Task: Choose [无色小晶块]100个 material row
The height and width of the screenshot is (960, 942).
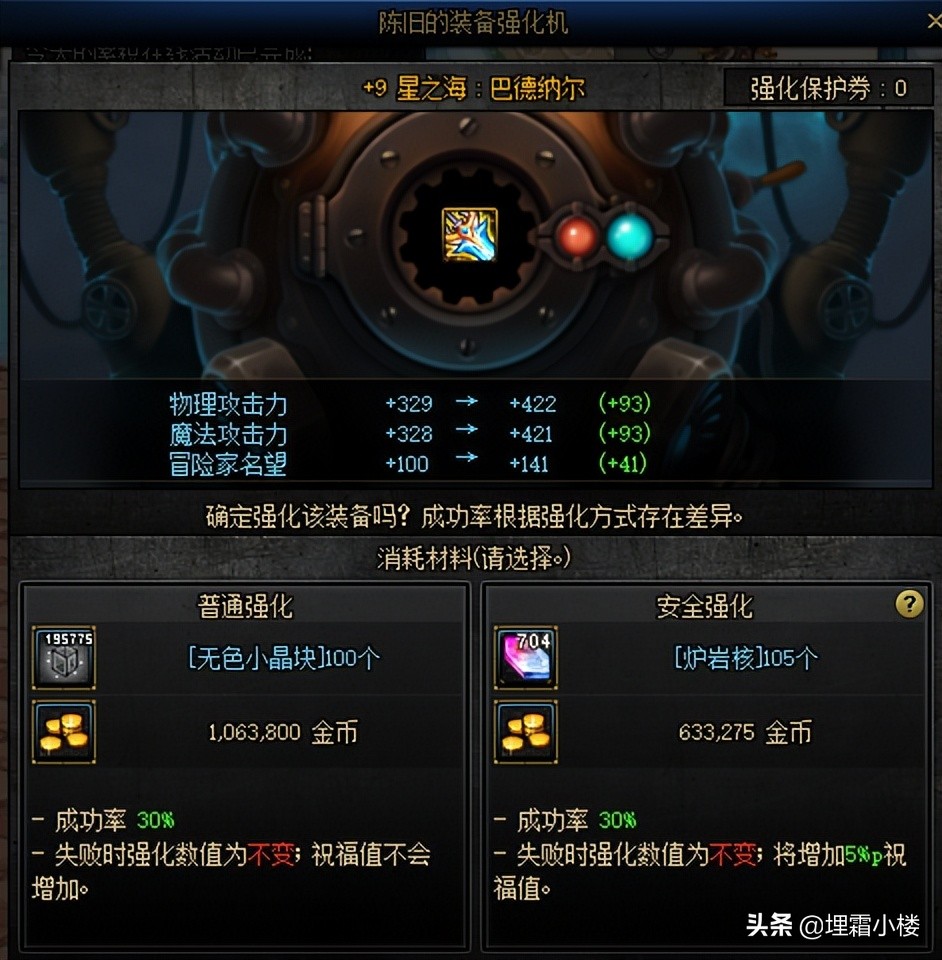Action: click(247, 658)
